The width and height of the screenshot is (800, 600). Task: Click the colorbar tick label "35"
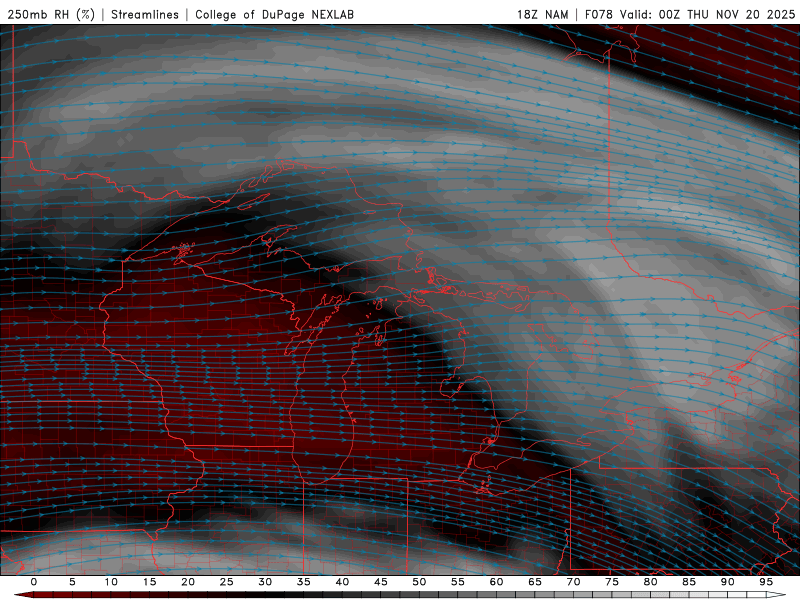tap(304, 582)
